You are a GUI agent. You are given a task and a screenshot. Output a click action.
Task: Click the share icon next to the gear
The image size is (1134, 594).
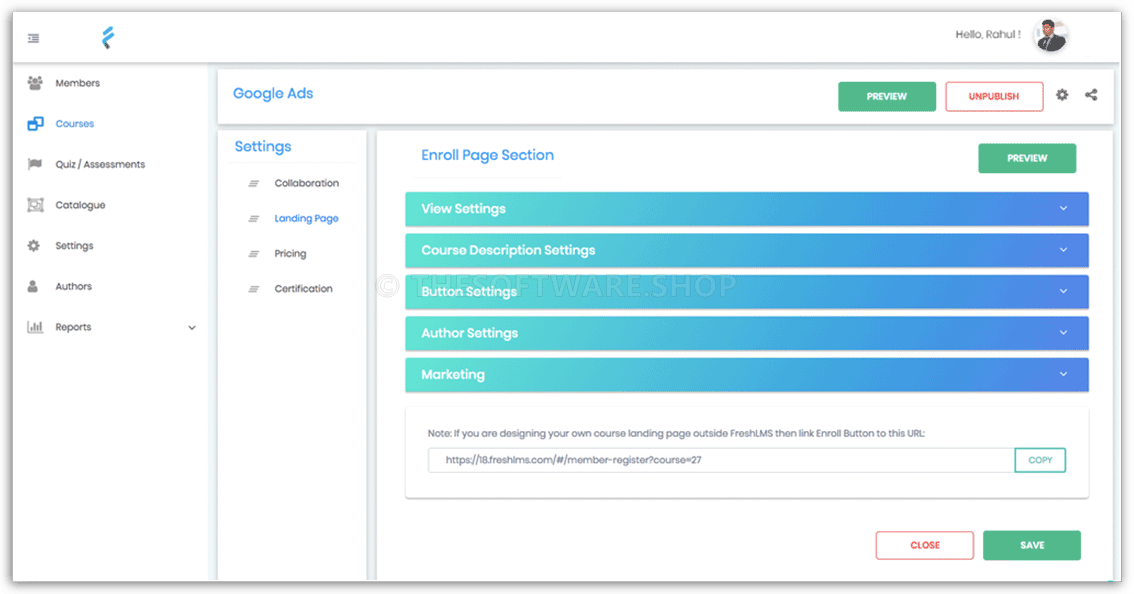point(1091,96)
